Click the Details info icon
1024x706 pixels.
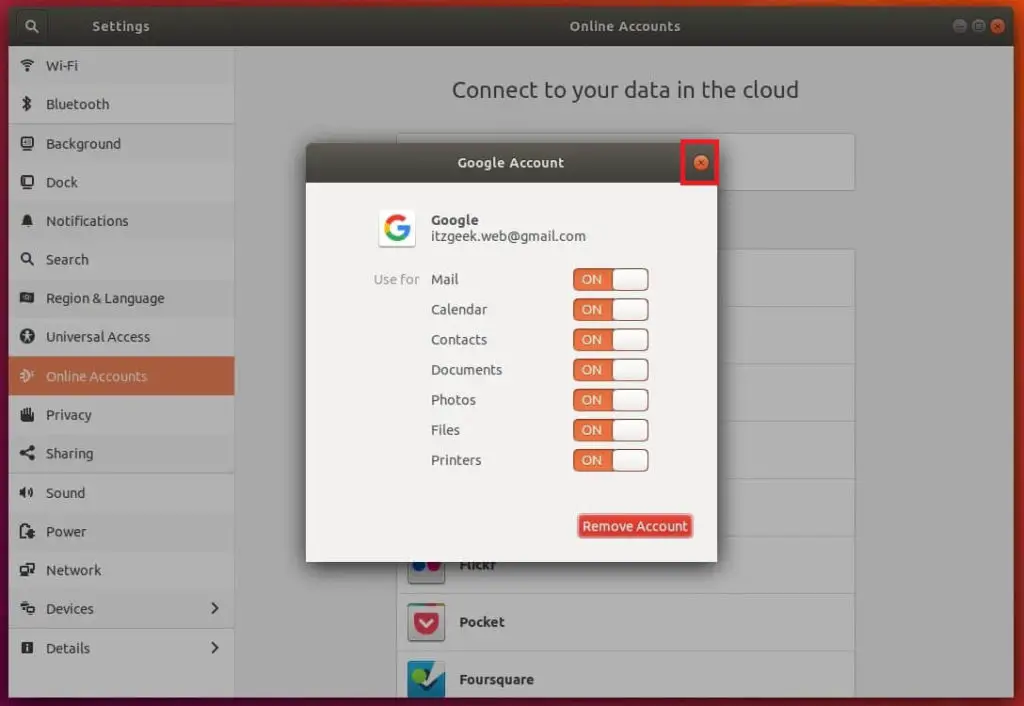[27, 647]
